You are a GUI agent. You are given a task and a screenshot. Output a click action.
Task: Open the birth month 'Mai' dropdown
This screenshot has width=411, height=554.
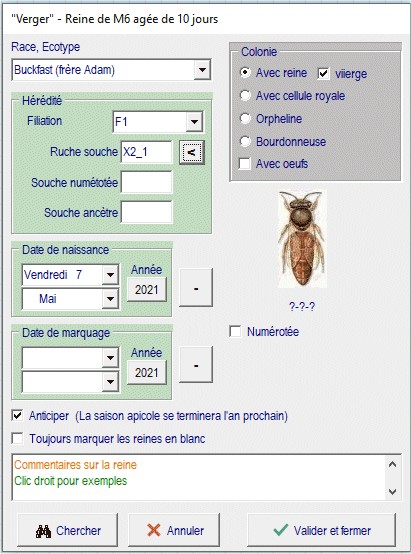point(110,299)
